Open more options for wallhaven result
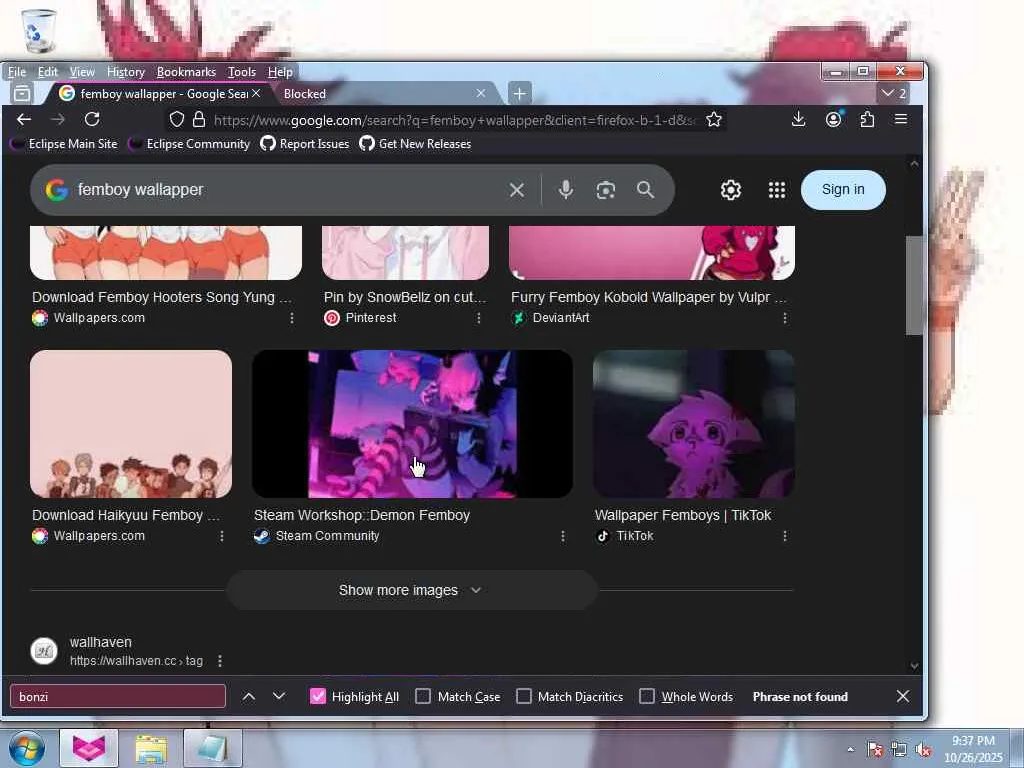1024x768 pixels. pyautogui.click(x=220, y=661)
